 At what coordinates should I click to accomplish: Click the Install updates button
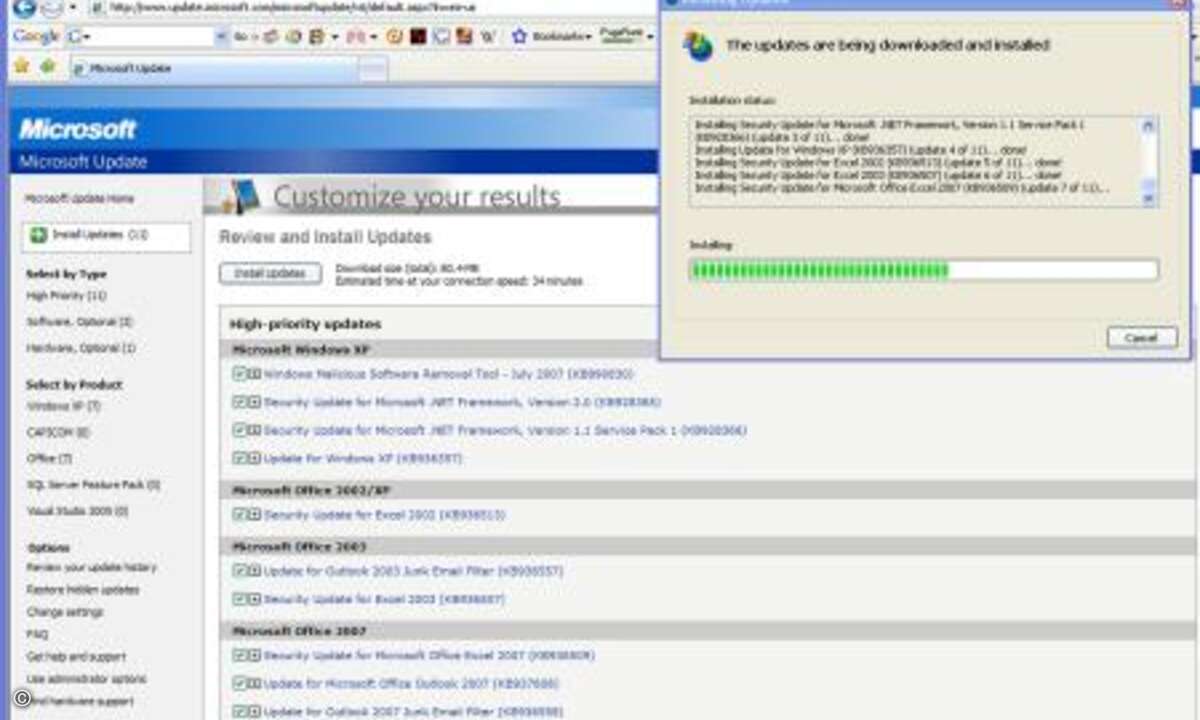(270, 274)
